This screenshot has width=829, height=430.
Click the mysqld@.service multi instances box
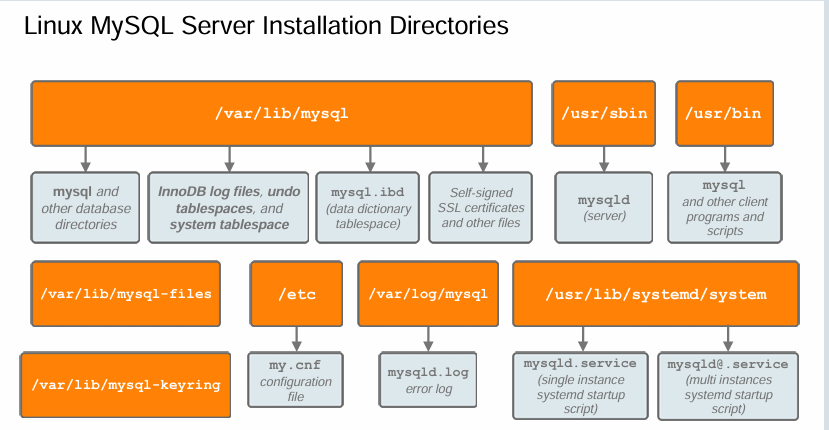(727, 385)
